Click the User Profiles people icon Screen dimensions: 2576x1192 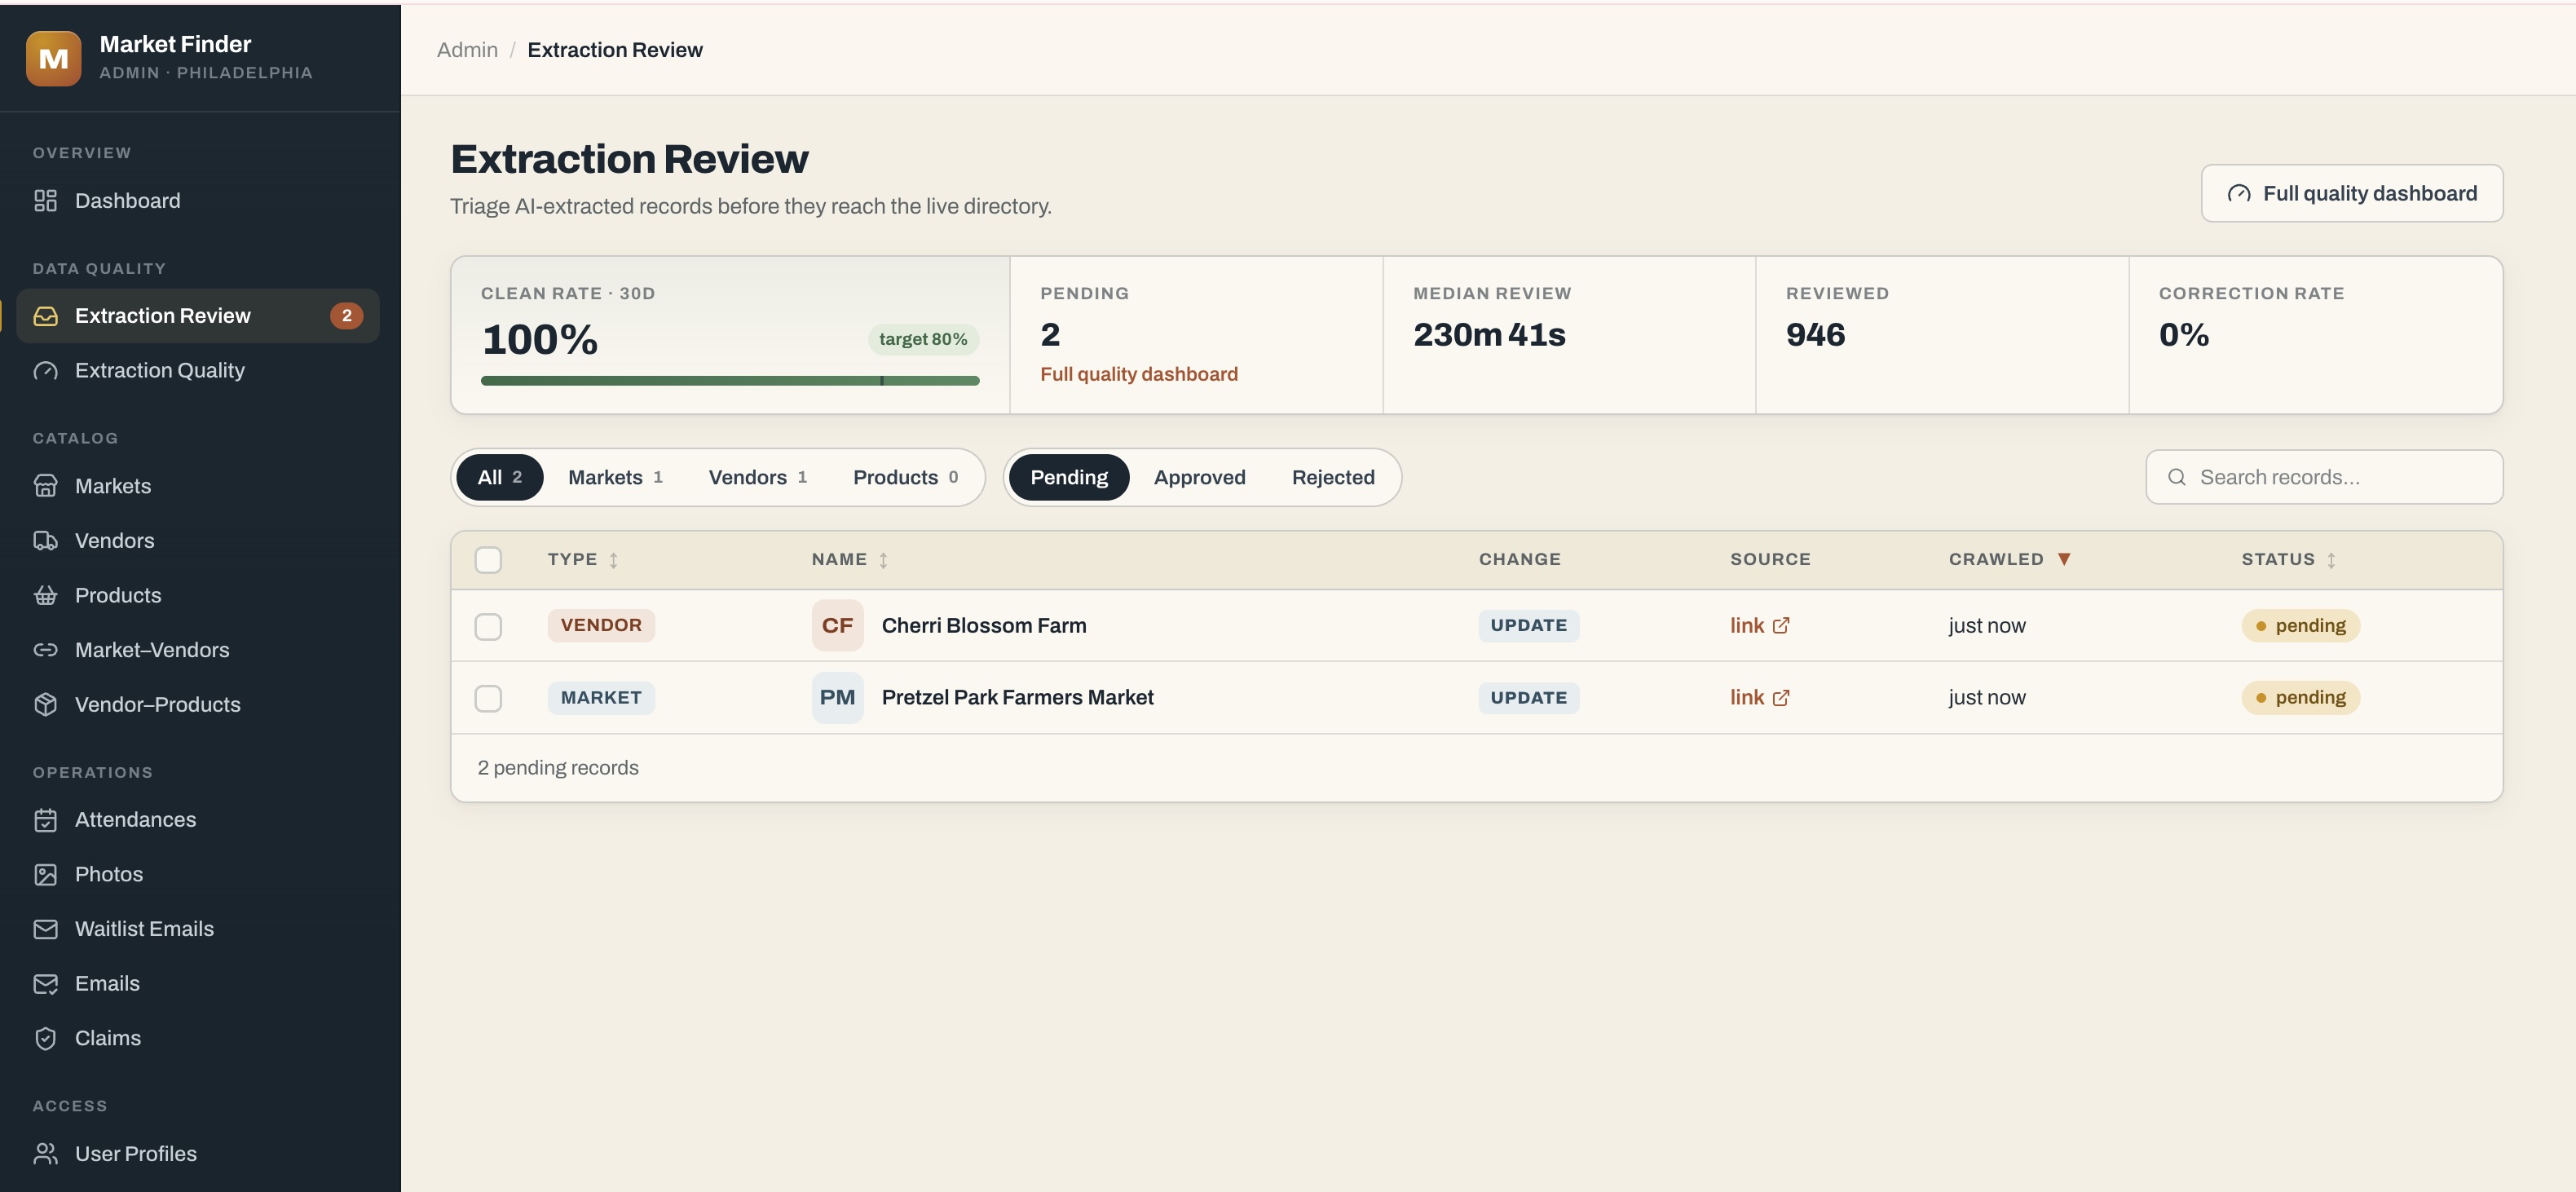point(45,1154)
